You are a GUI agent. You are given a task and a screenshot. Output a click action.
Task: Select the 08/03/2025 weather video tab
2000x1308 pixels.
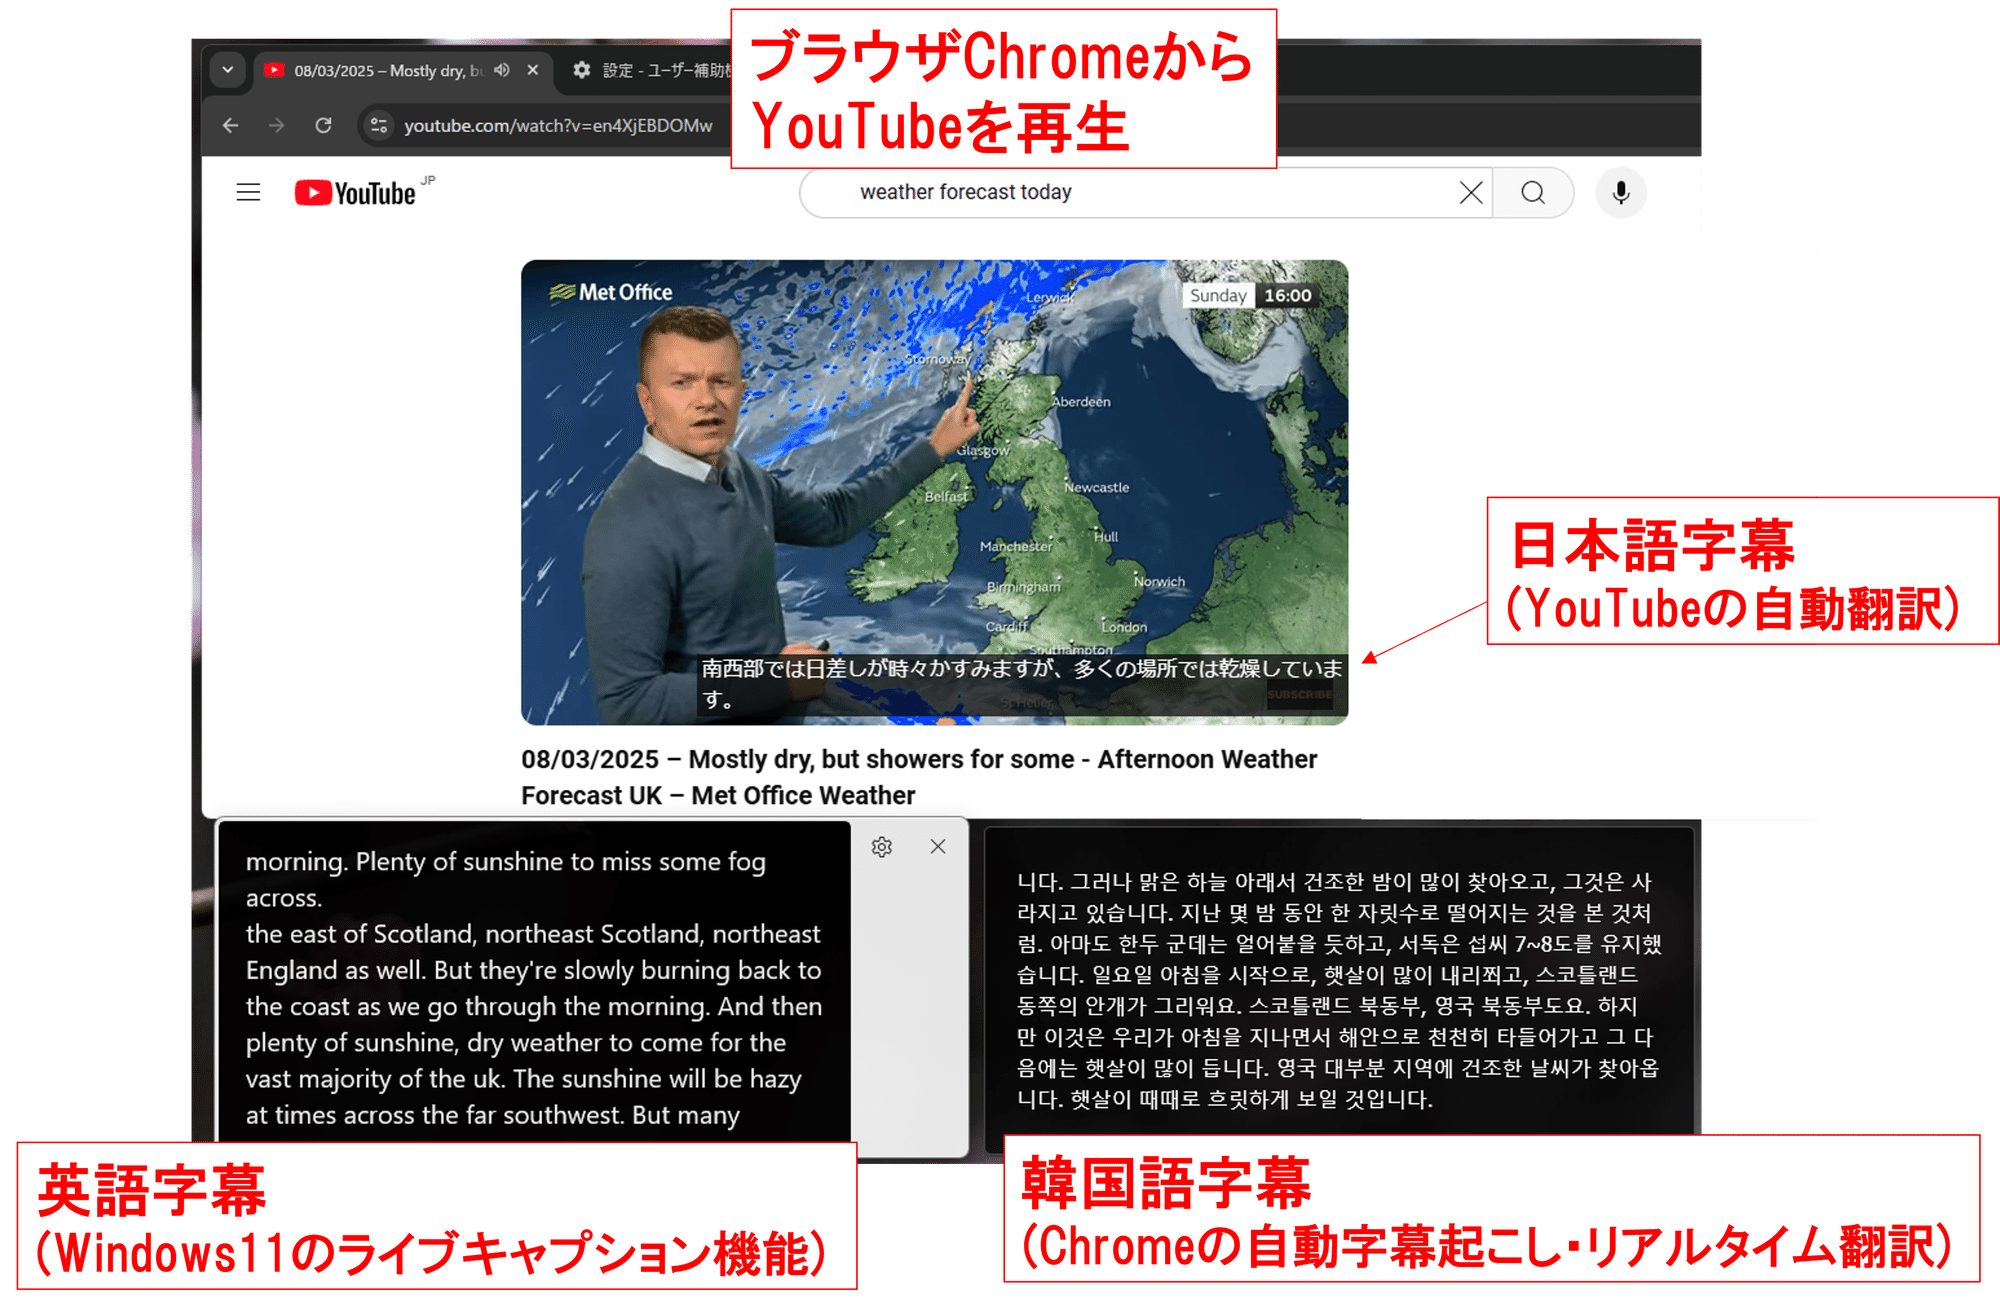click(400, 70)
